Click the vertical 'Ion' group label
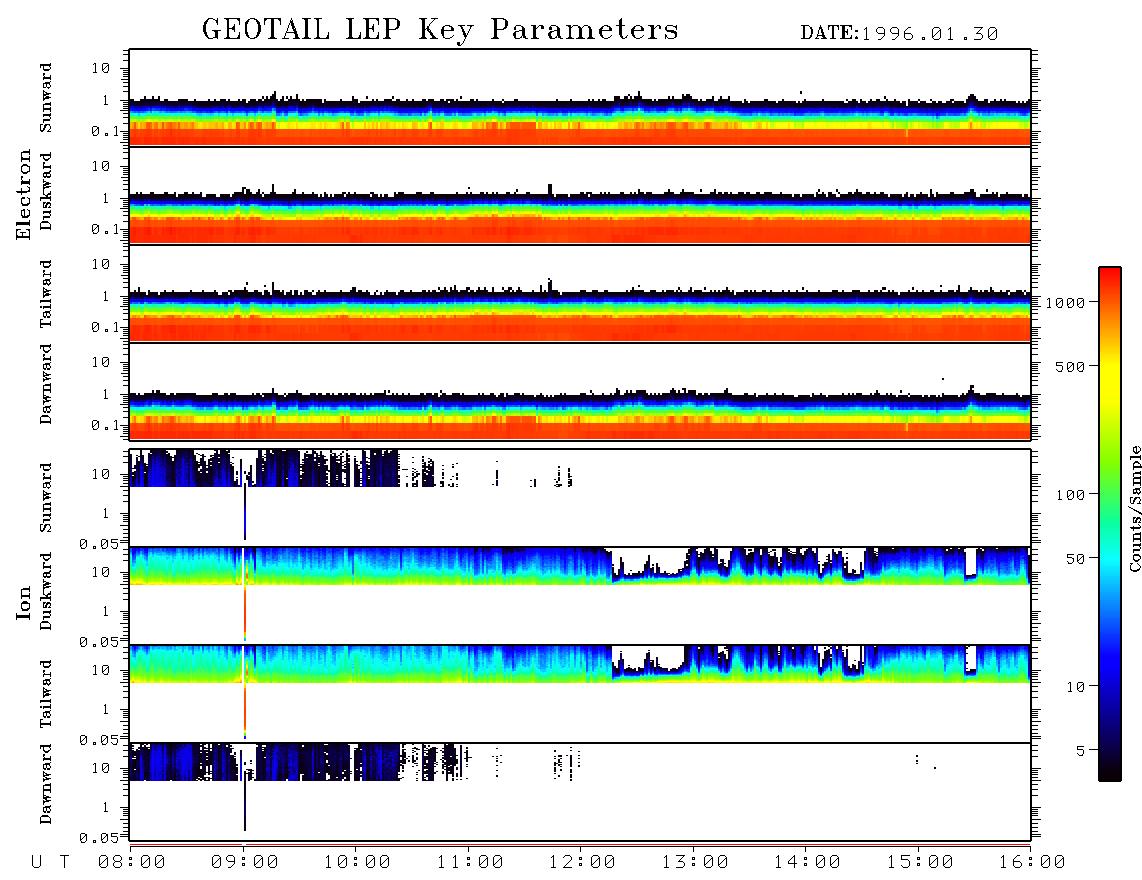The height and width of the screenshot is (880, 1142). tap(23, 602)
